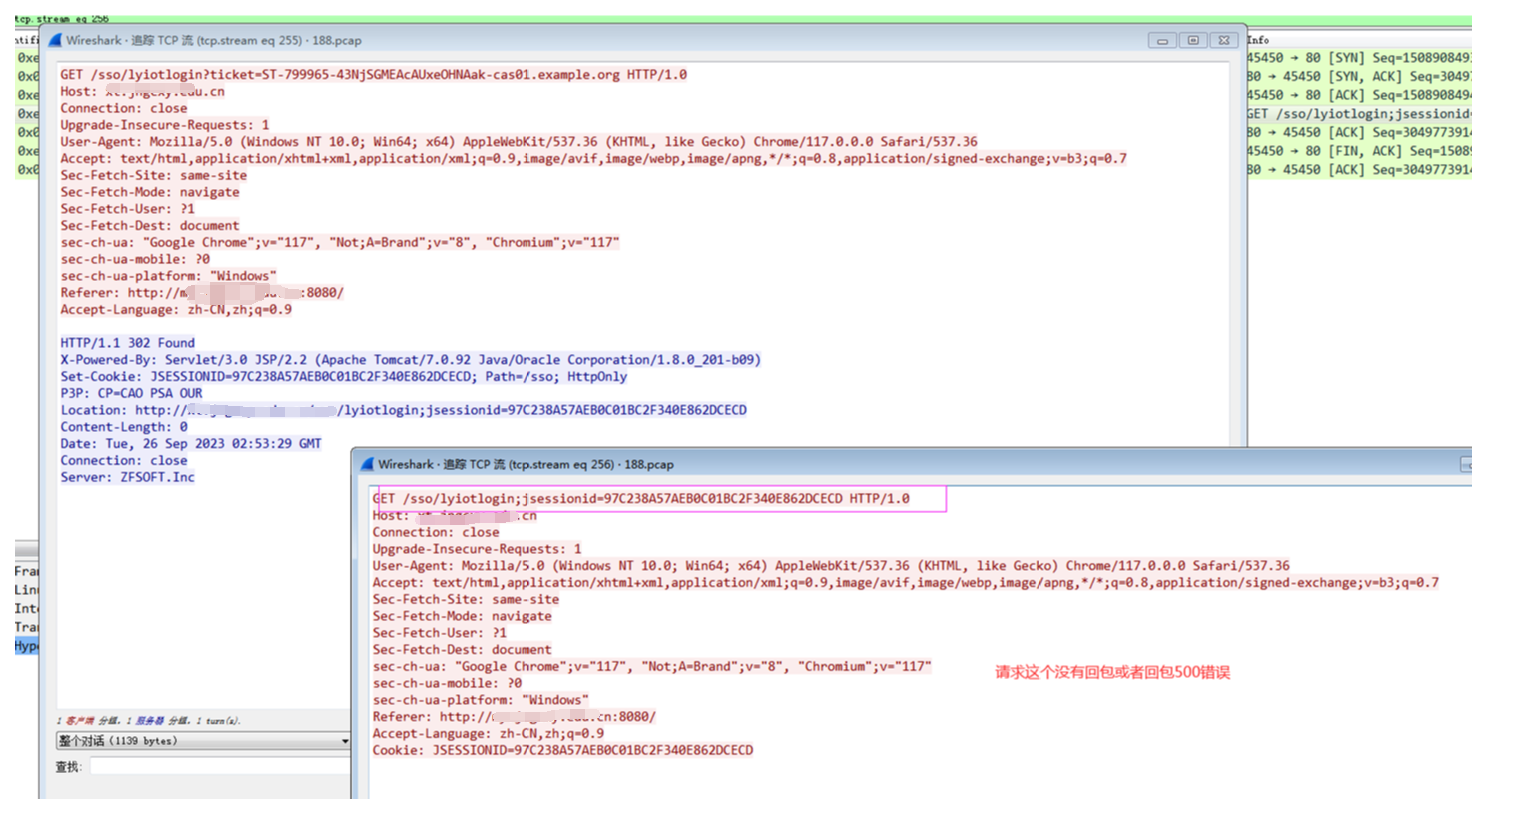Image resolution: width=1538 pixels, height=823 pixels.
Task: Click the Wireshark fin icon in stream 255 title bar
Action: [x=56, y=40]
